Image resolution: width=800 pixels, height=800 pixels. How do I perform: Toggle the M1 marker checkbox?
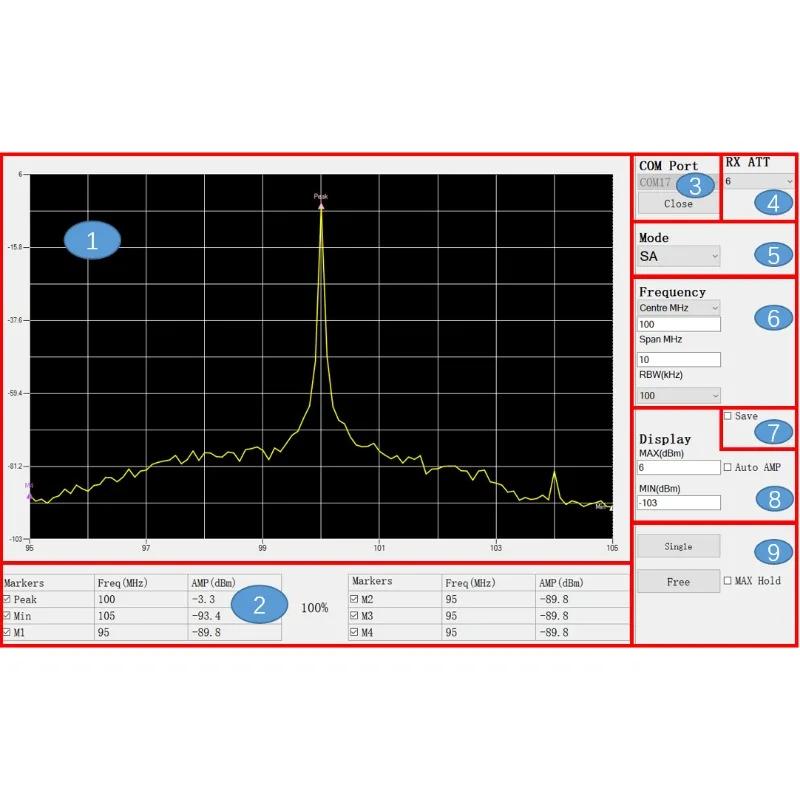coord(7,632)
